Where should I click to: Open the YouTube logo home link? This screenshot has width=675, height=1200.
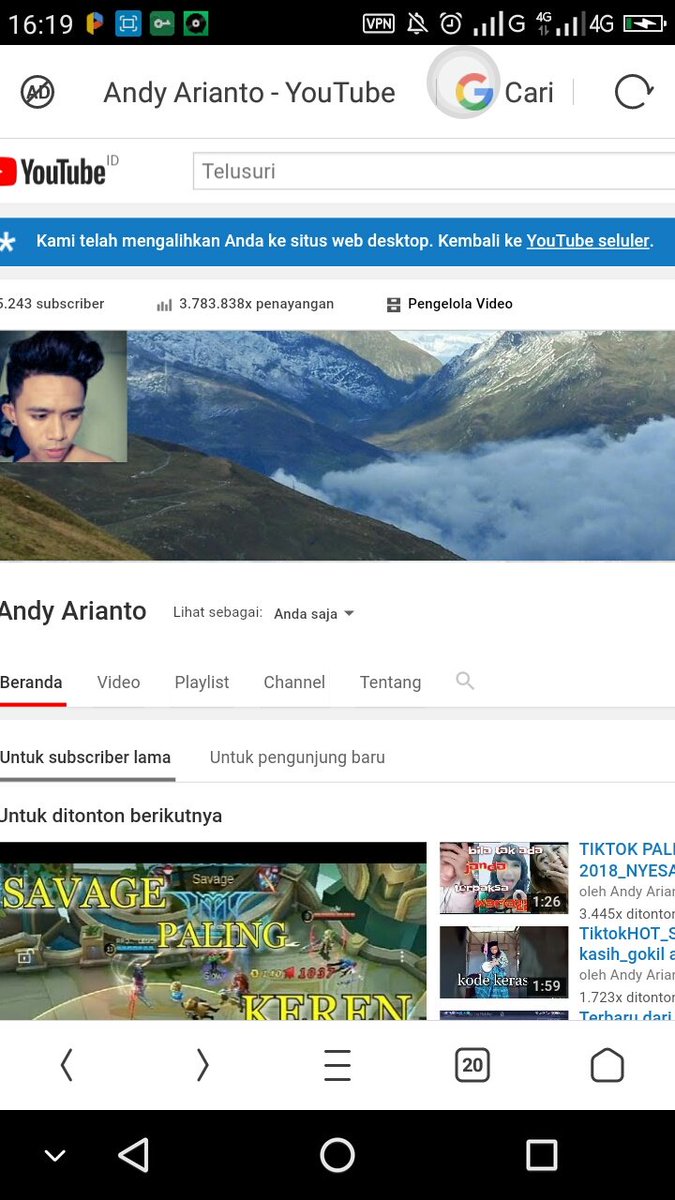coord(53,171)
